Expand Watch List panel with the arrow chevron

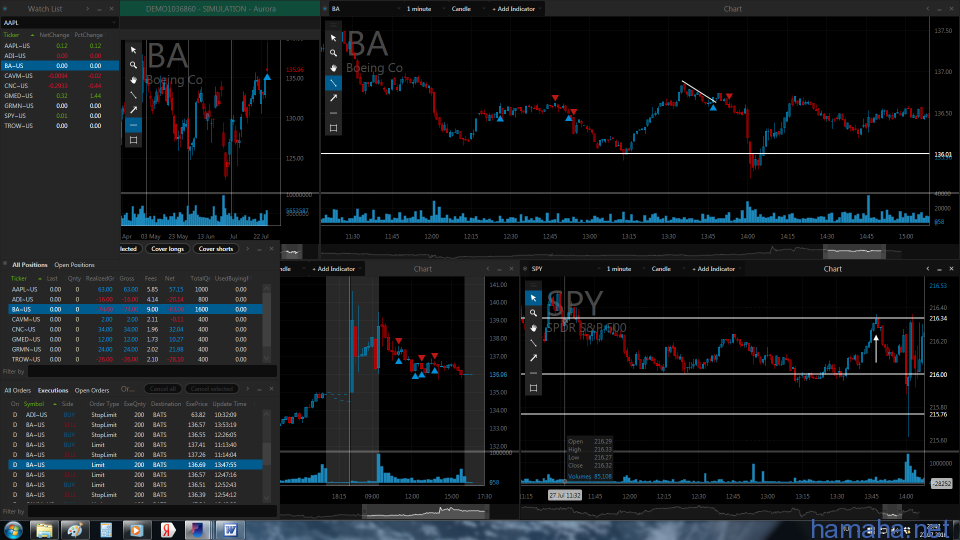pyautogui.click(x=88, y=9)
